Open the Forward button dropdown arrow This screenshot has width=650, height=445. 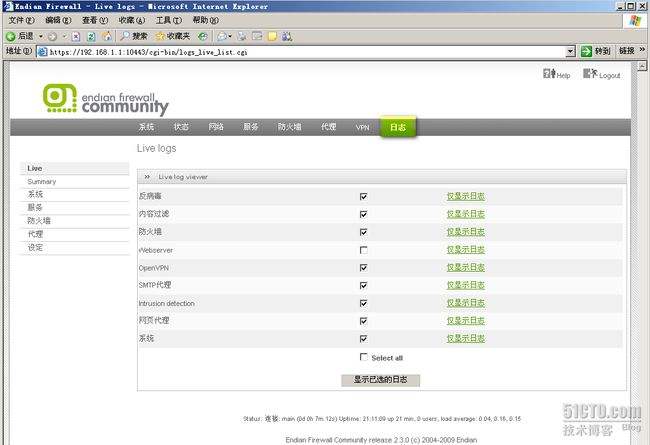coord(64,36)
